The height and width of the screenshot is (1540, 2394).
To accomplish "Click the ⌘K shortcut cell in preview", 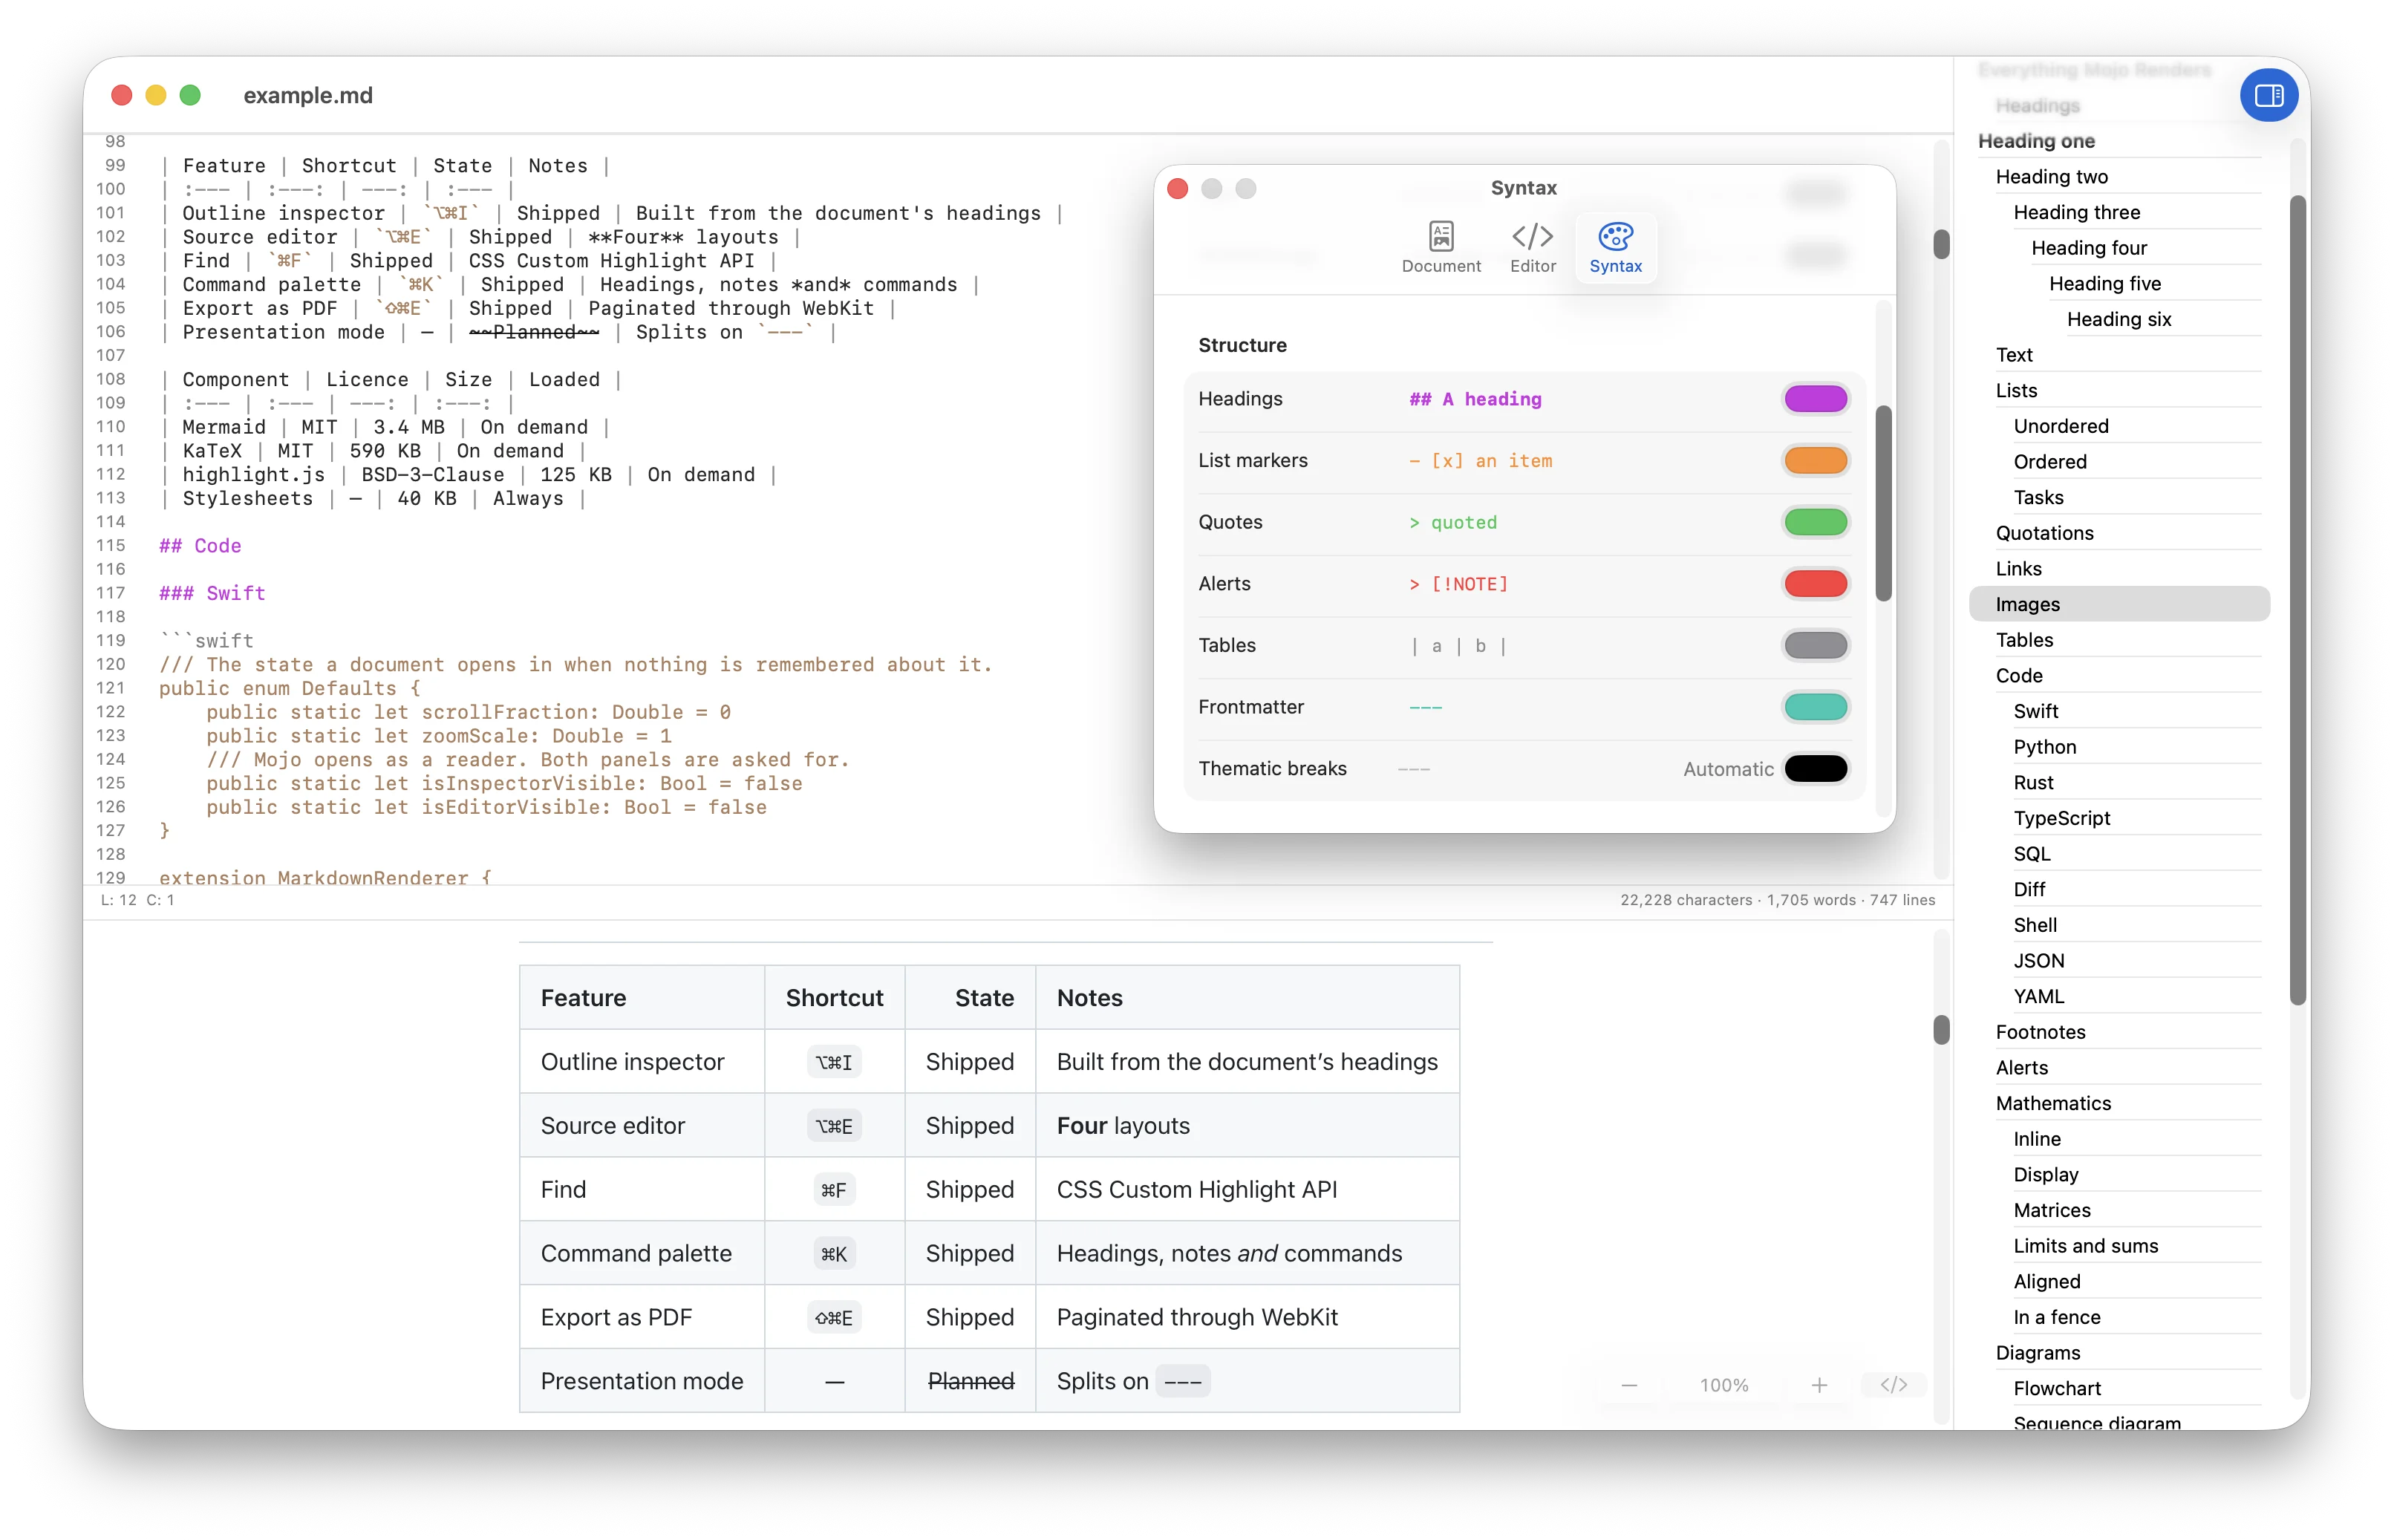I will pyautogui.click(x=834, y=1254).
